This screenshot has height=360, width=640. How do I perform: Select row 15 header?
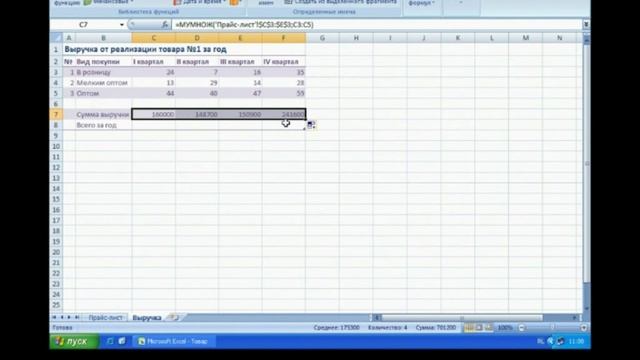tap(56, 199)
